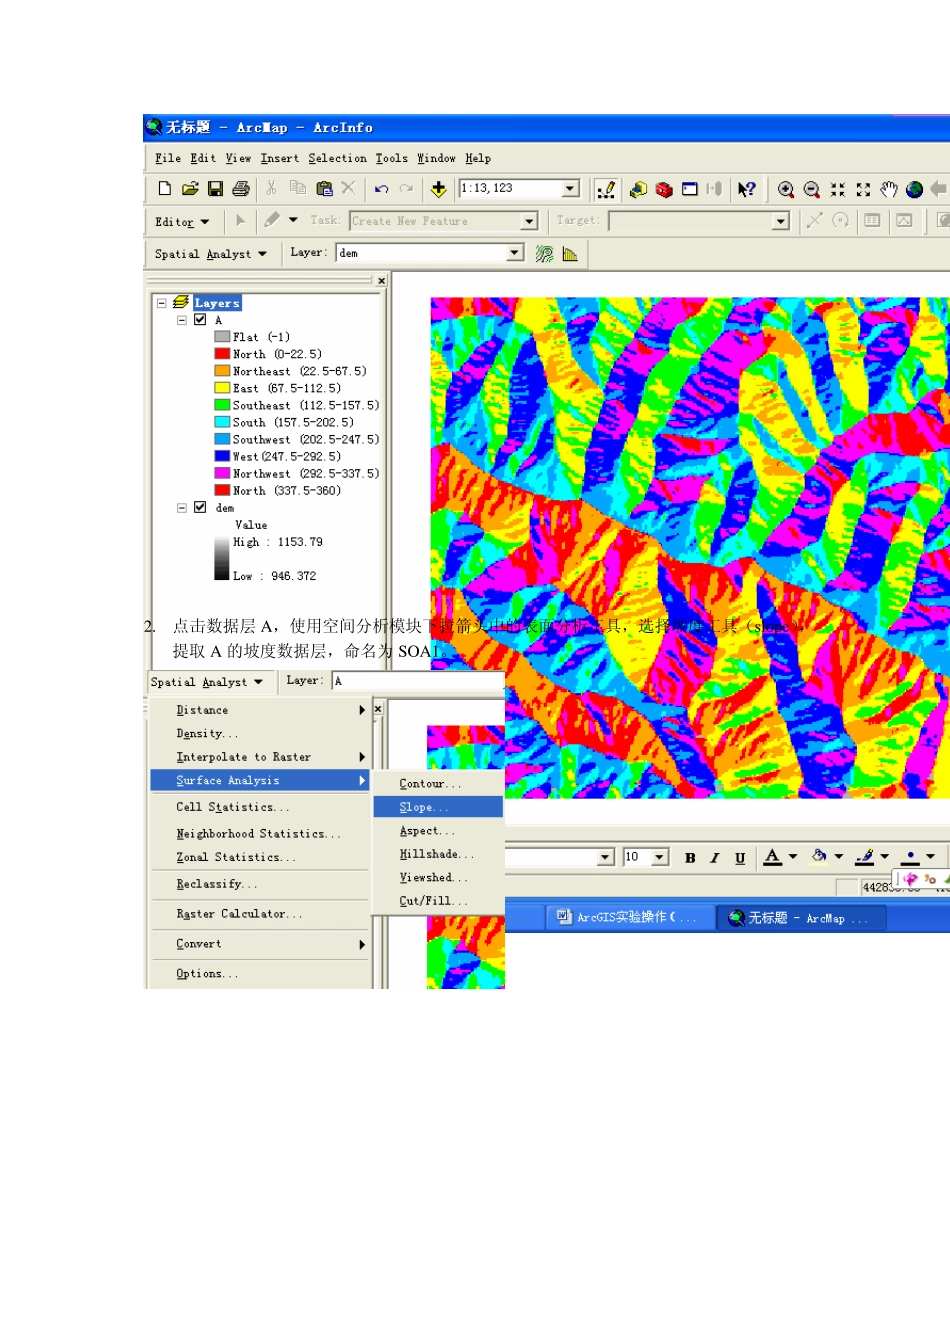Click the fill color bucket button
This screenshot has height=1344, width=950.
(x=819, y=857)
